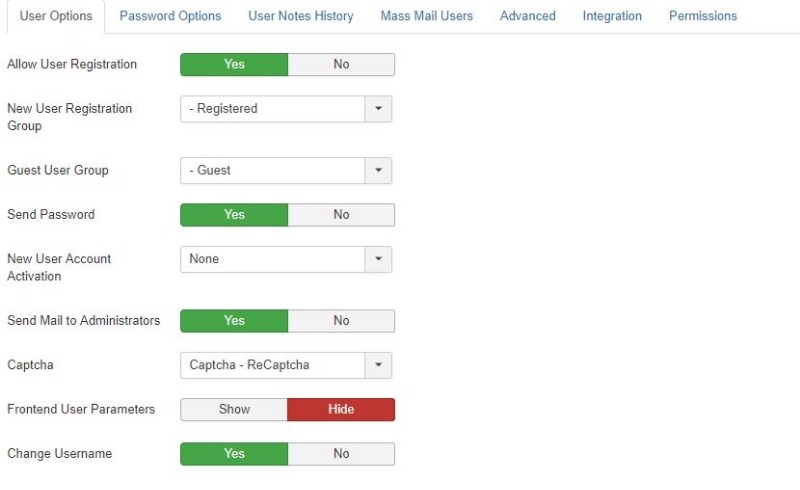Set Send Password to No

[x=341, y=214]
